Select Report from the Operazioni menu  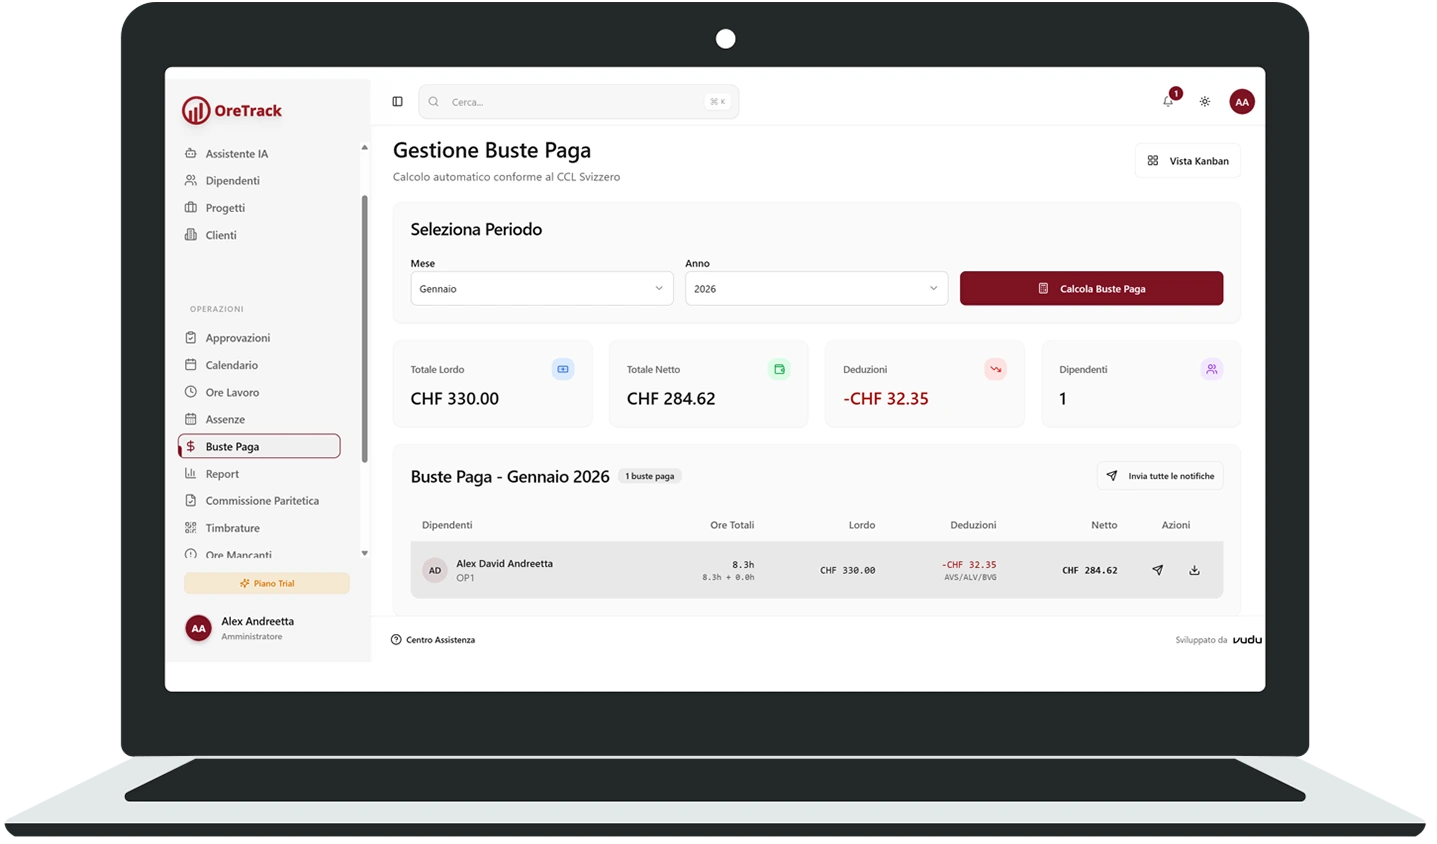point(221,473)
